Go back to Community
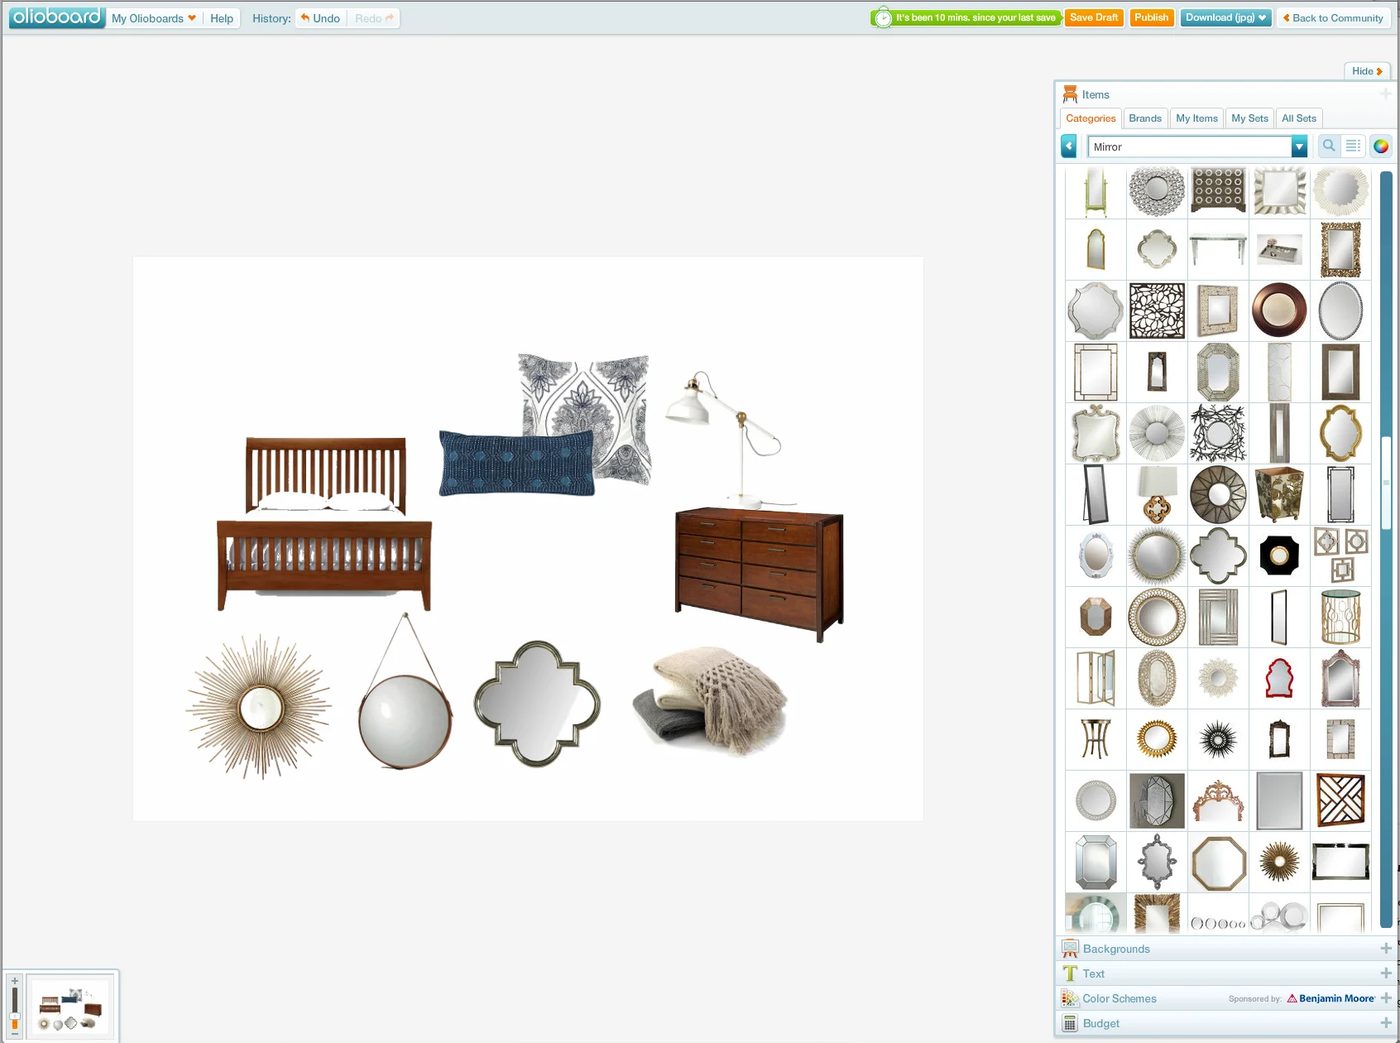 pos(1333,18)
